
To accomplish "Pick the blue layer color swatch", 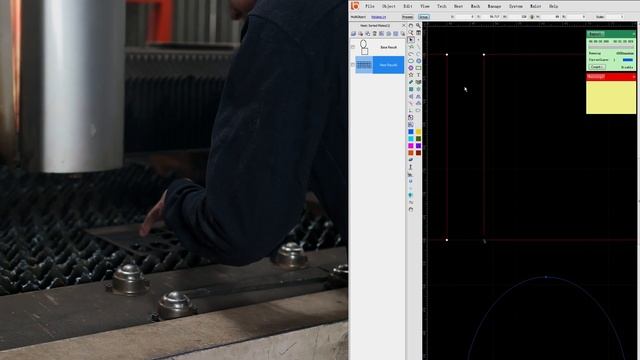I will (x=411, y=131).
